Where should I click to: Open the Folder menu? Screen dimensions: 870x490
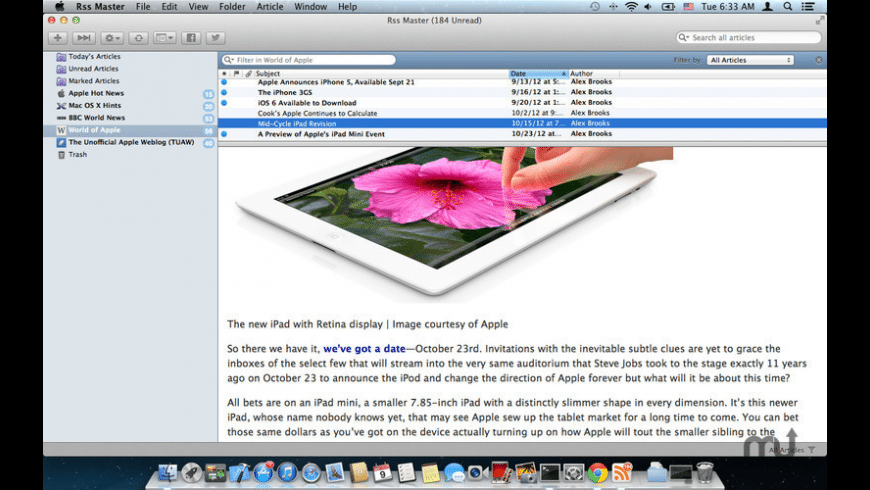[x=232, y=7]
